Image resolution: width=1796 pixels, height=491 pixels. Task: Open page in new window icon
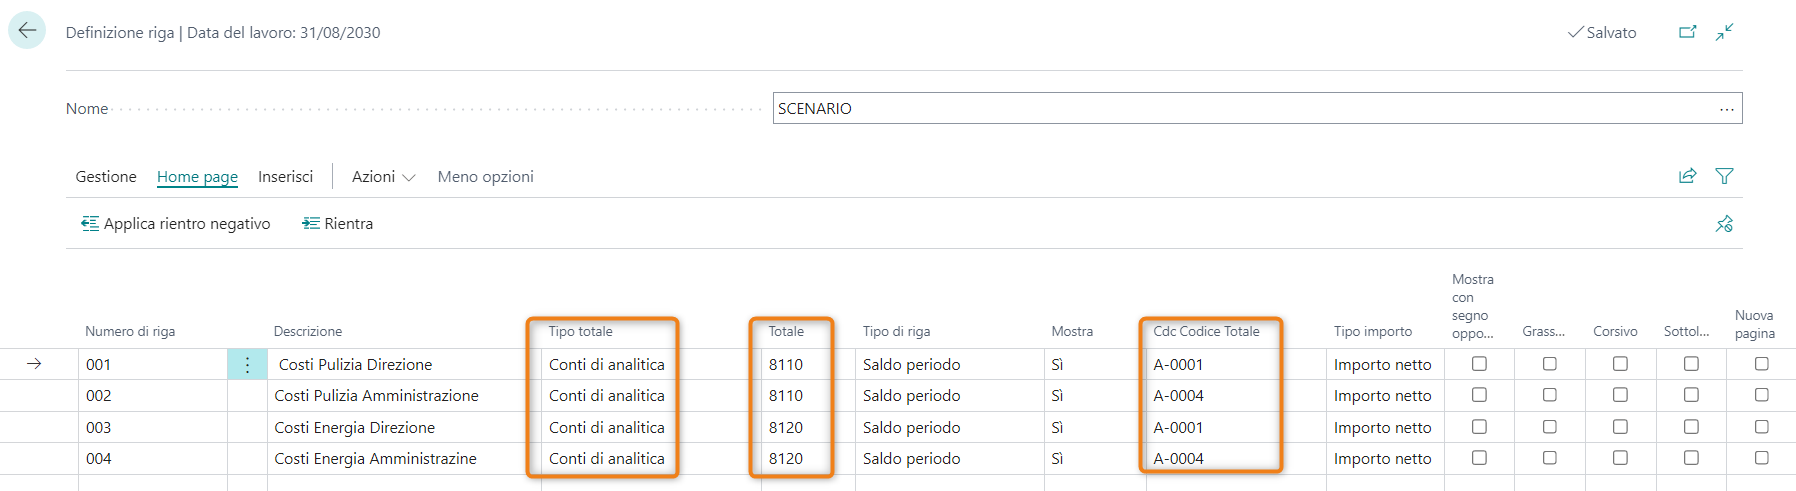pyautogui.click(x=1687, y=32)
